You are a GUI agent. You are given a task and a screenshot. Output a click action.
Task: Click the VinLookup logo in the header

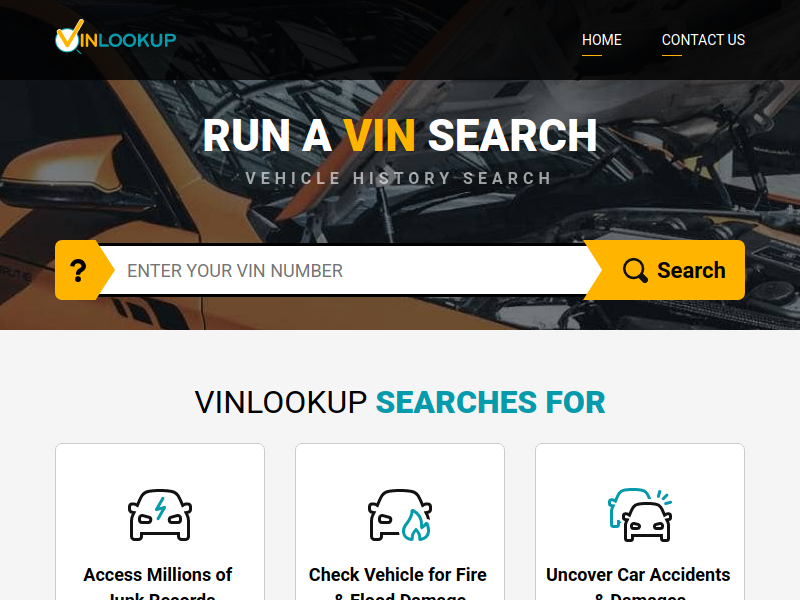116,37
